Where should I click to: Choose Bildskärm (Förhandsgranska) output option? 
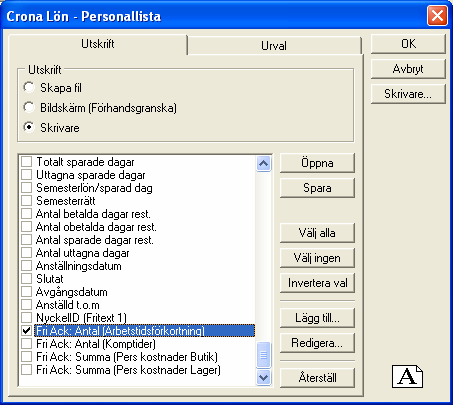pos(29,107)
